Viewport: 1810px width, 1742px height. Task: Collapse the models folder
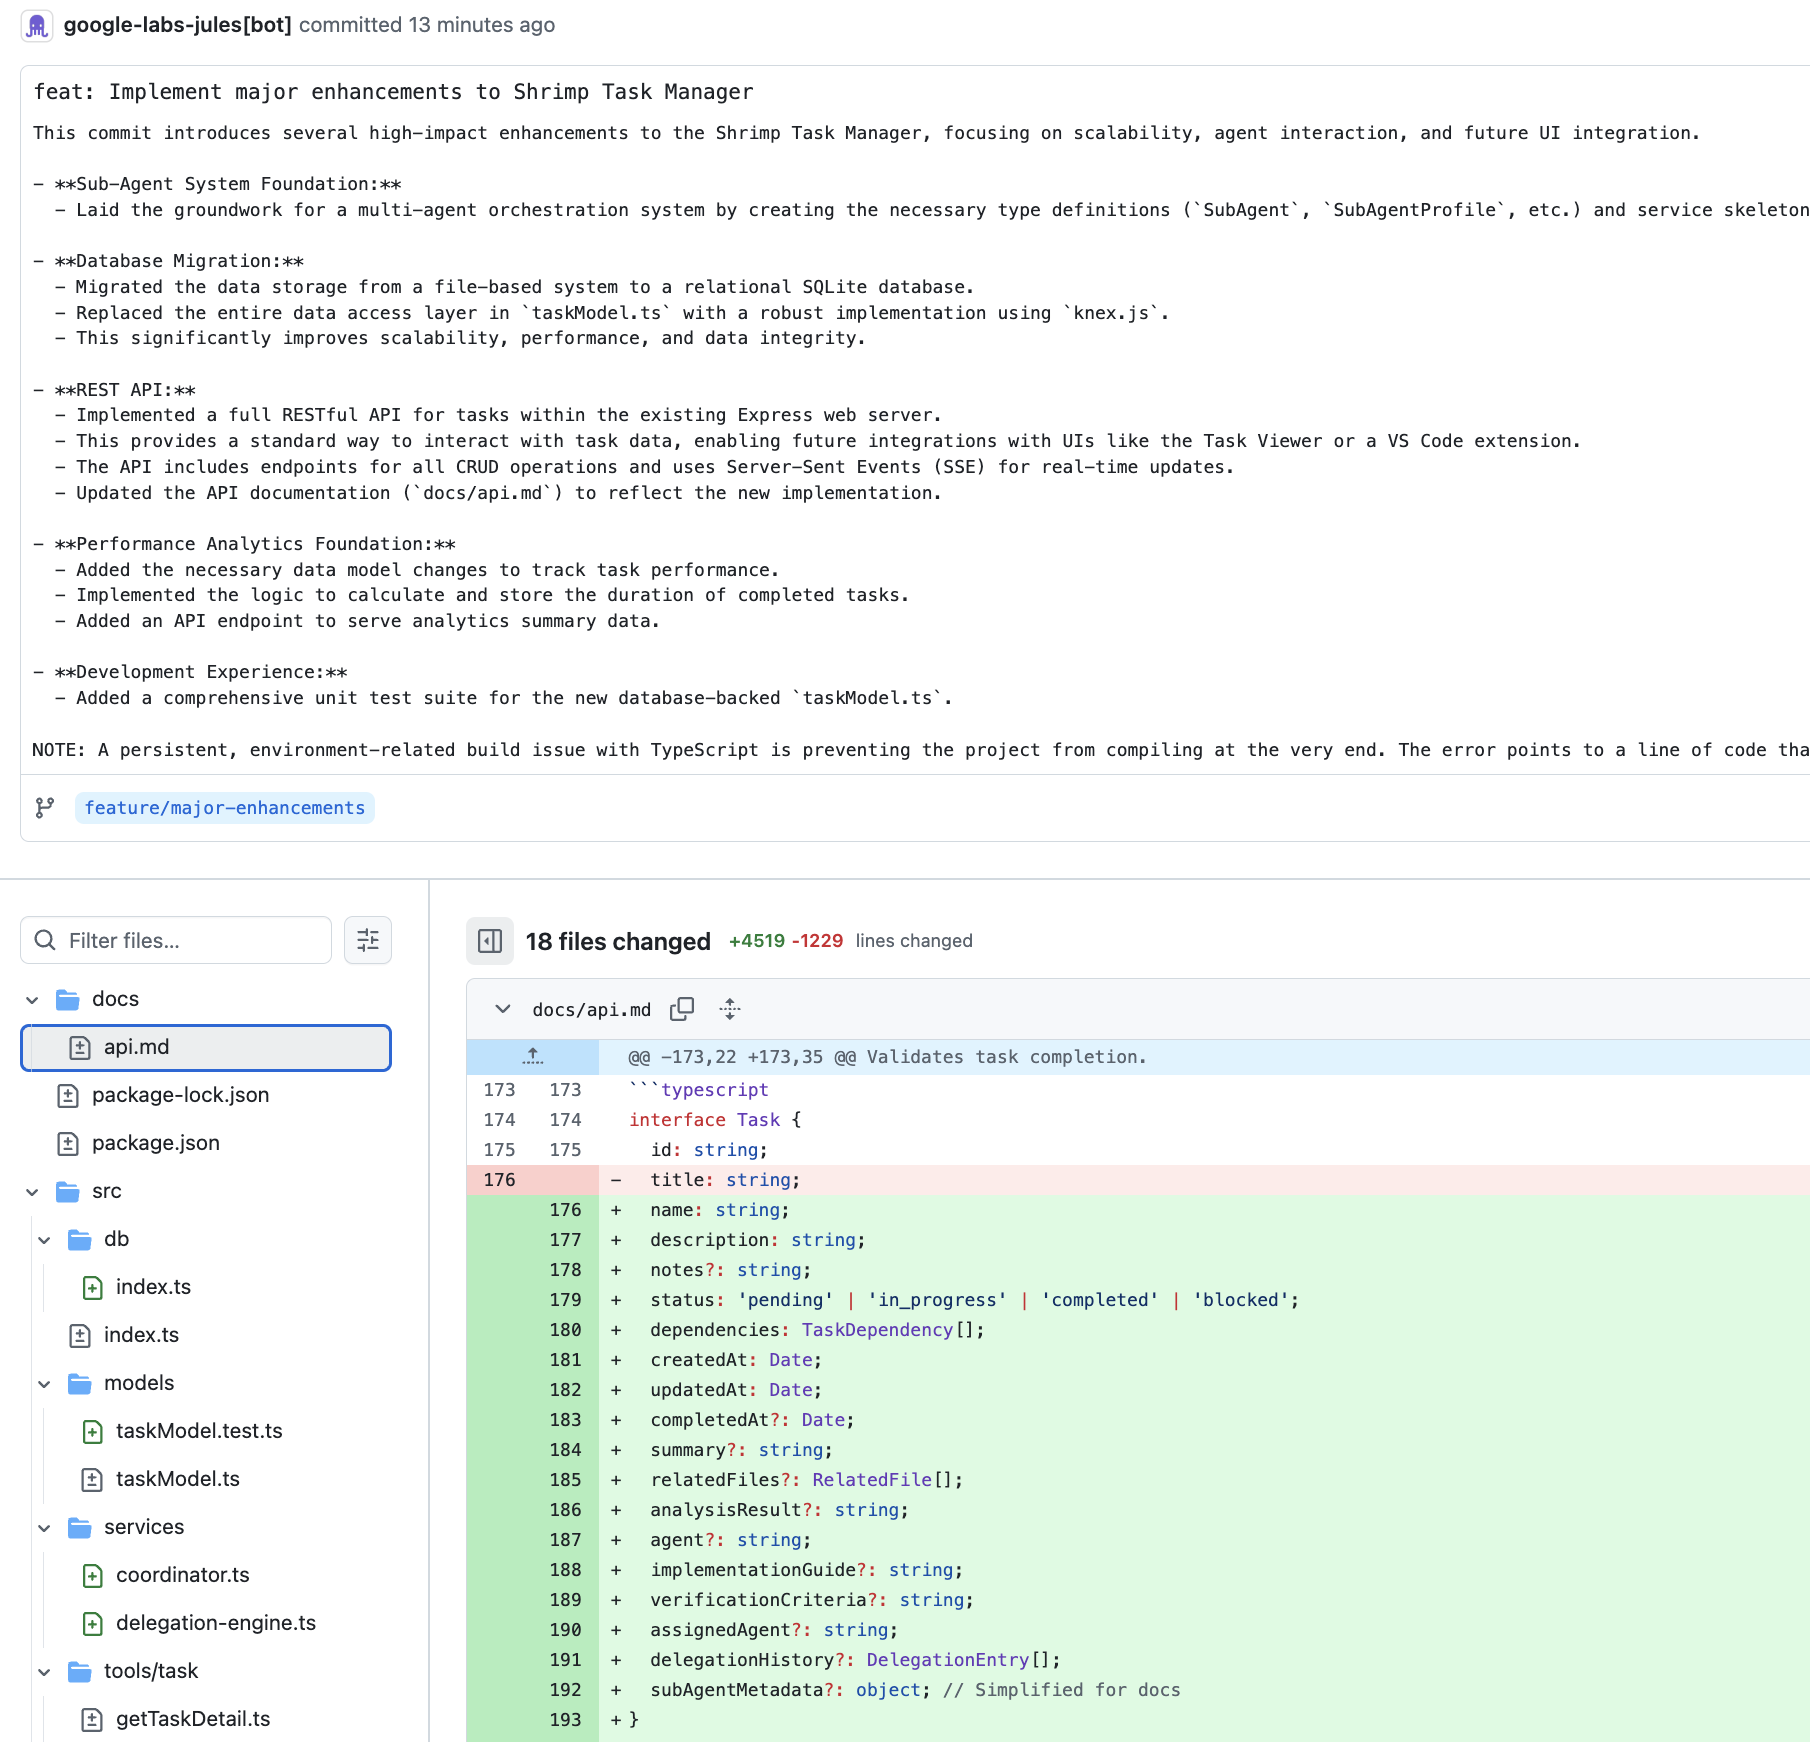(x=44, y=1384)
